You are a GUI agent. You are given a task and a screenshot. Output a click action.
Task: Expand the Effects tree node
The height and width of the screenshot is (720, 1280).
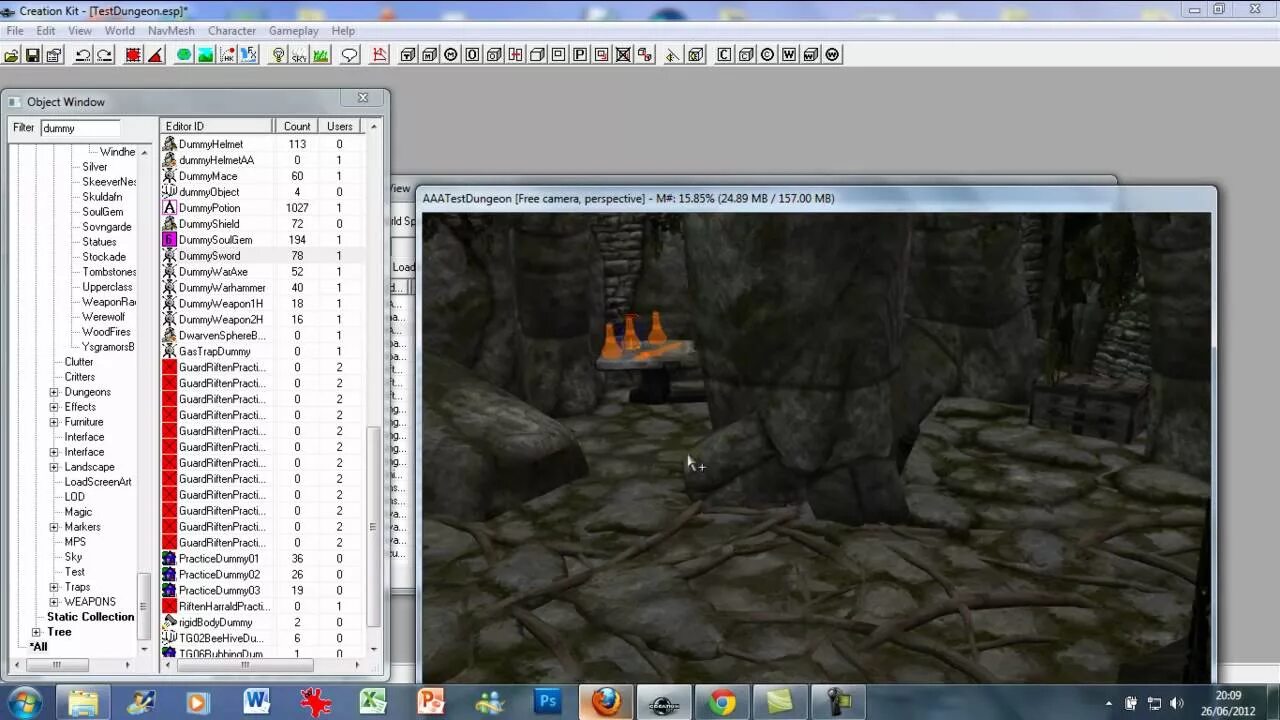54,407
